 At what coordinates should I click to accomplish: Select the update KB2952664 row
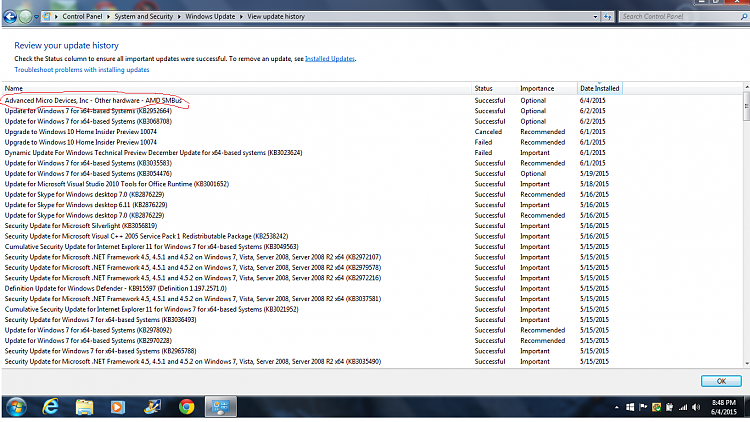(x=313, y=111)
